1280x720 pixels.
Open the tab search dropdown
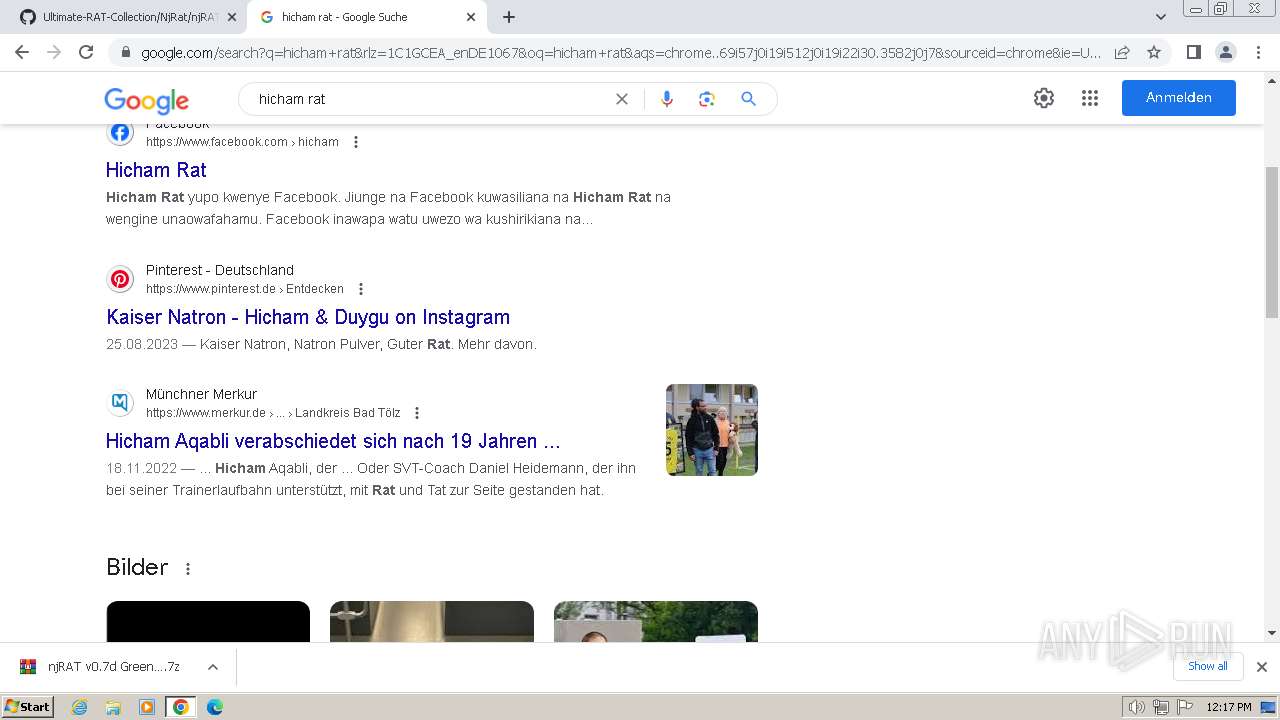pos(1161,17)
